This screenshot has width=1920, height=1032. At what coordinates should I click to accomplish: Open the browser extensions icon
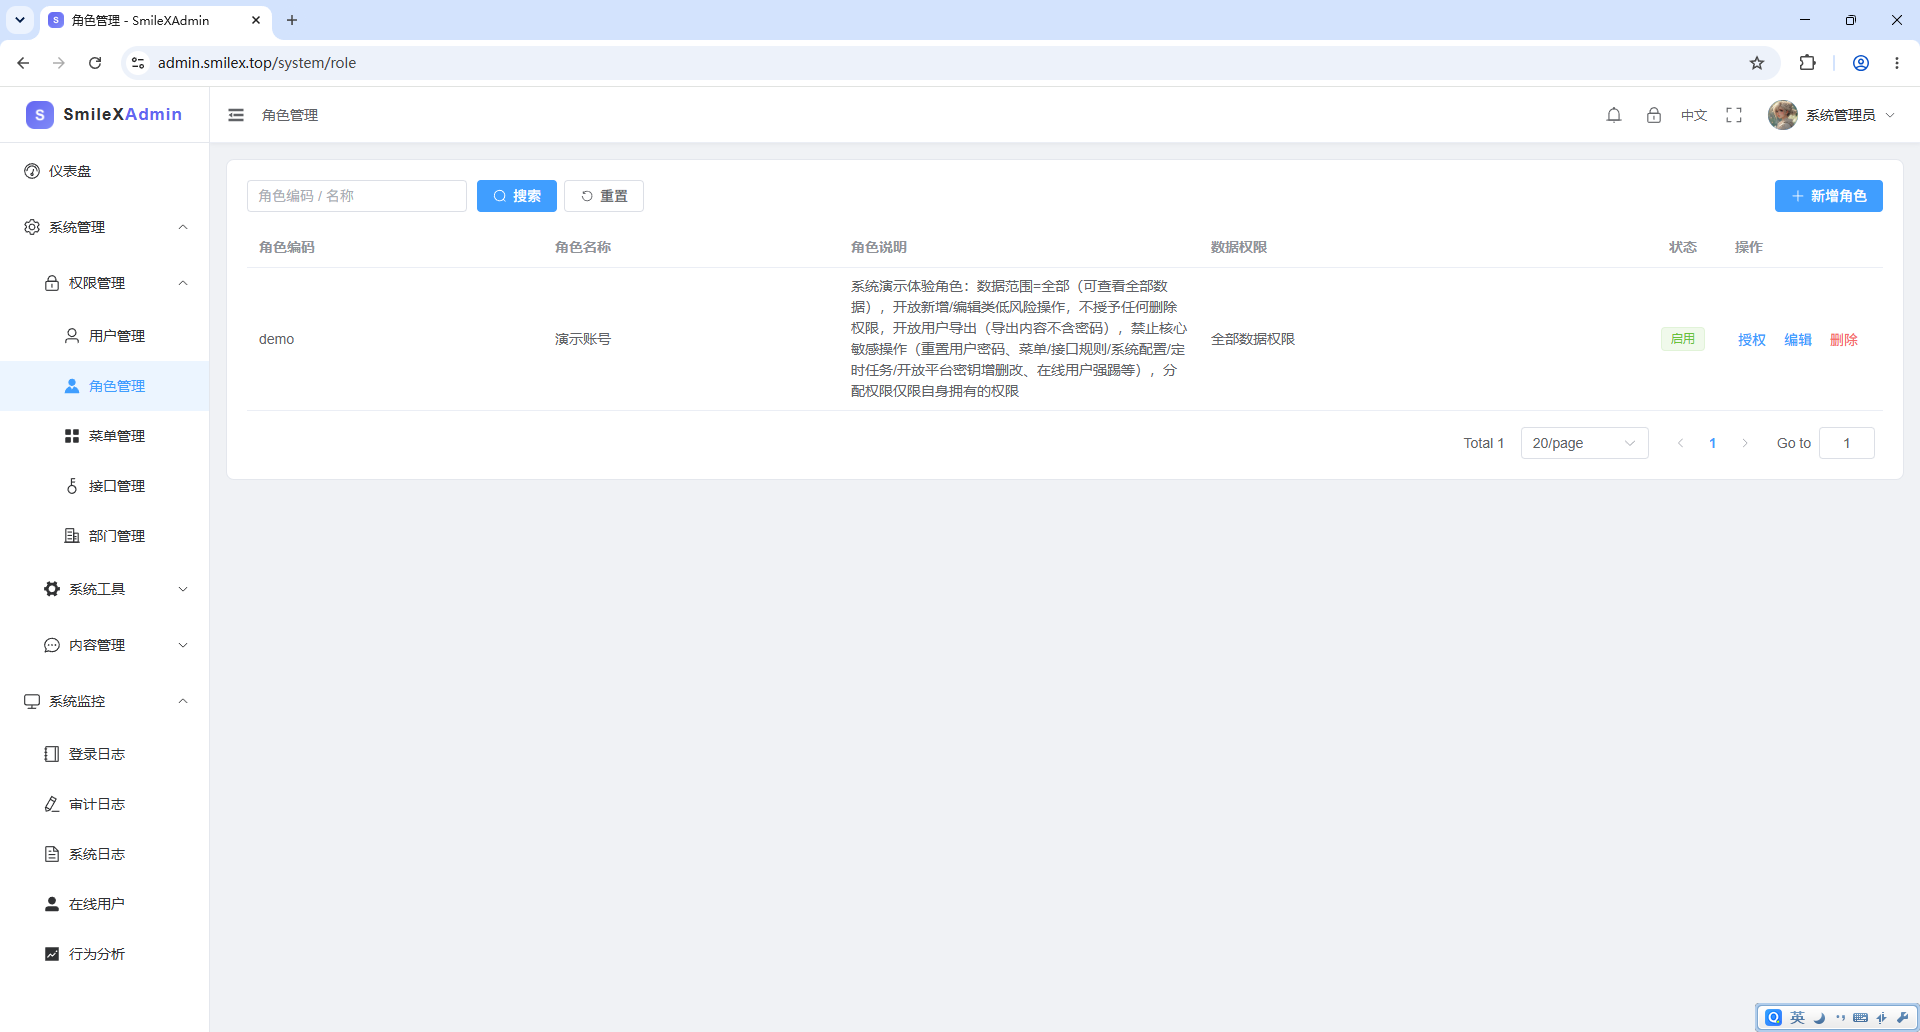1807,63
